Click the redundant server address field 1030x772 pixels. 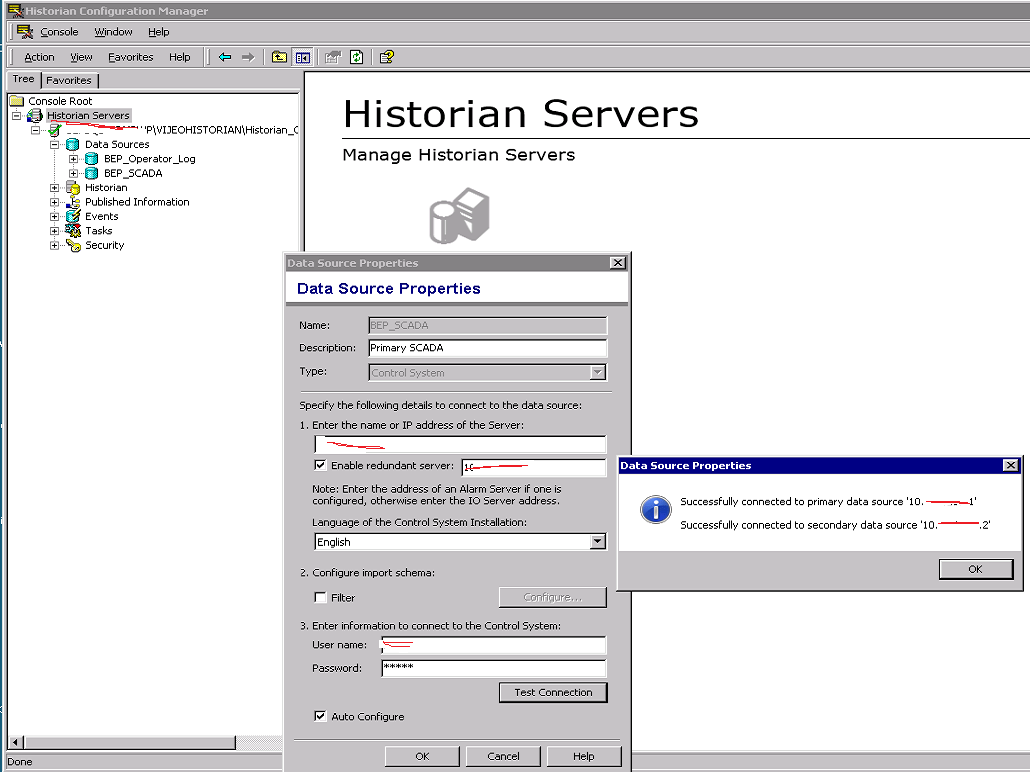coord(533,467)
